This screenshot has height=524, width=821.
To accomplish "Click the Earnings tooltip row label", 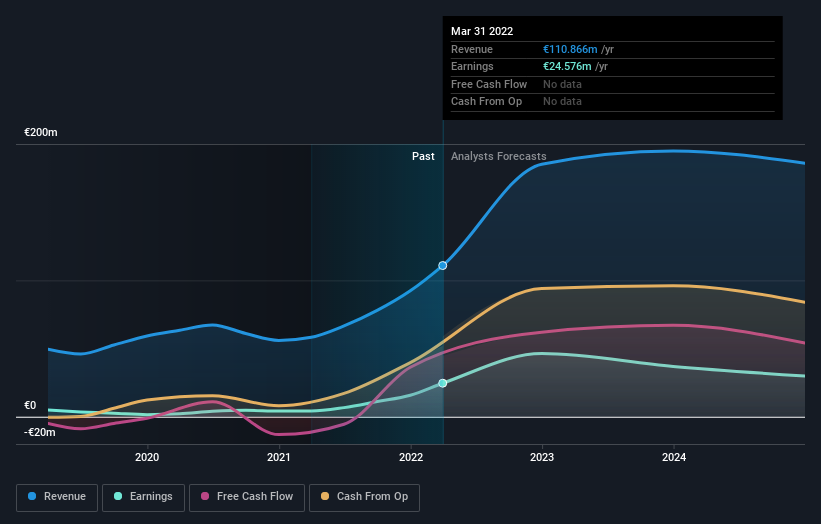I will (x=472, y=66).
